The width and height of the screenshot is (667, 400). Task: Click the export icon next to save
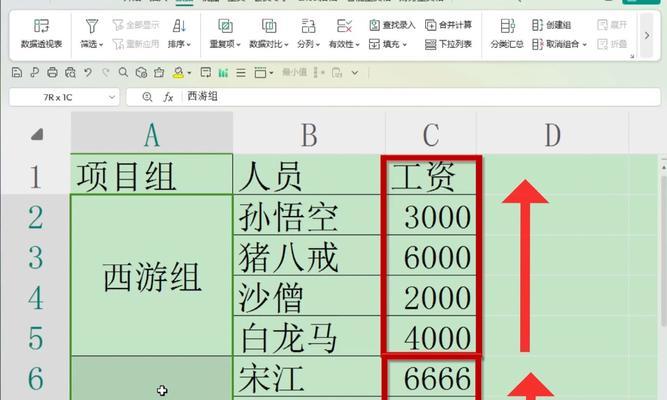pos(34,73)
